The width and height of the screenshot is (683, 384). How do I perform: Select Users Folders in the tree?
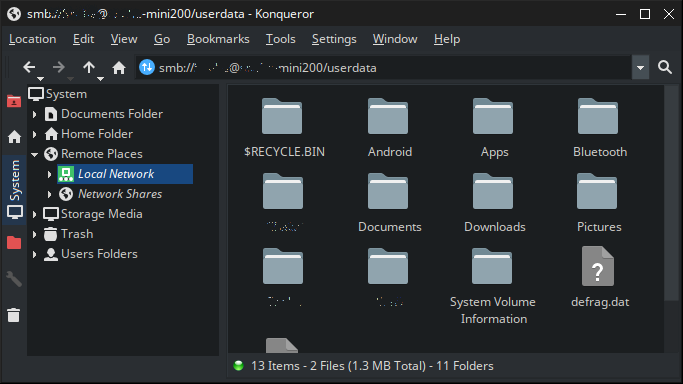91,254
